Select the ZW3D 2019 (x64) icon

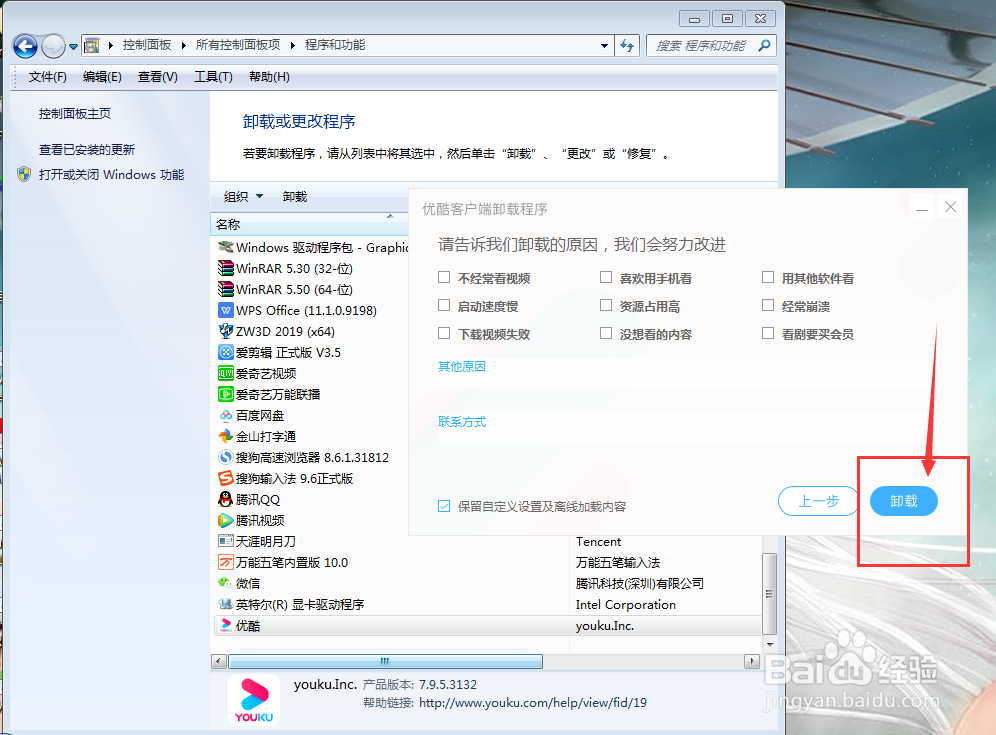tap(225, 331)
